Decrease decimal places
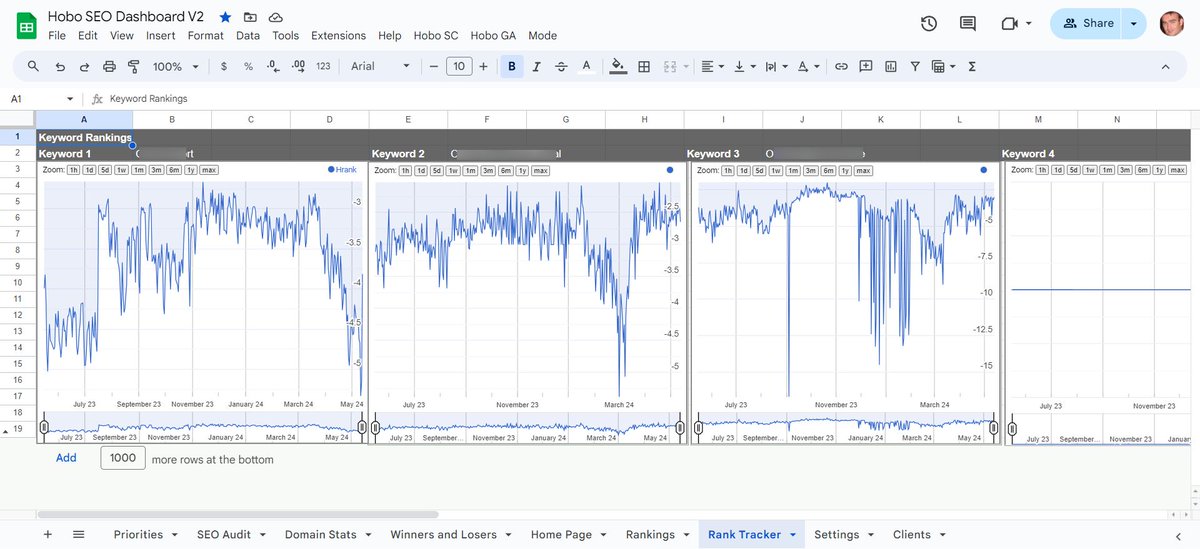This screenshot has width=1200, height=549. point(273,66)
